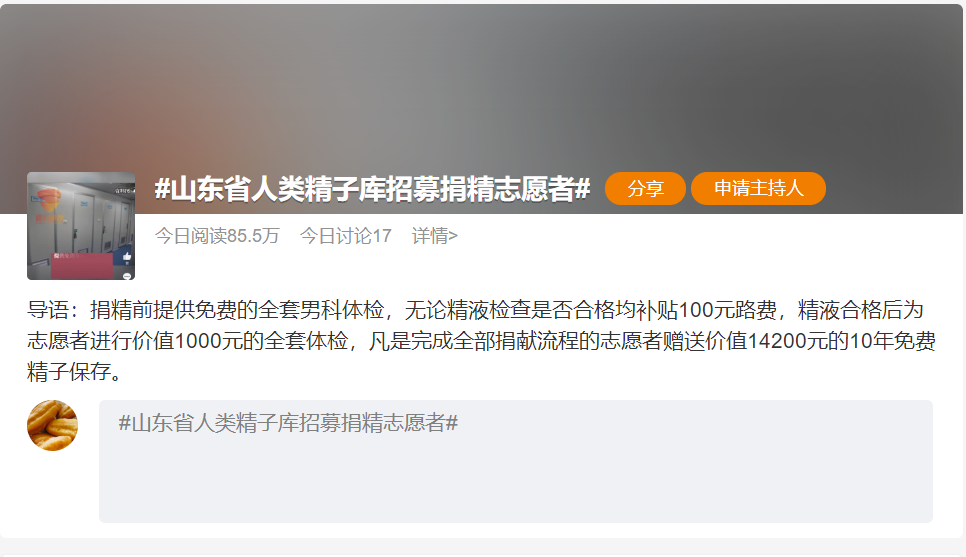Click empty area below the hashtag placeholder
Image resolution: width=966 pixels, height=557 pixels.
(516, 481)
